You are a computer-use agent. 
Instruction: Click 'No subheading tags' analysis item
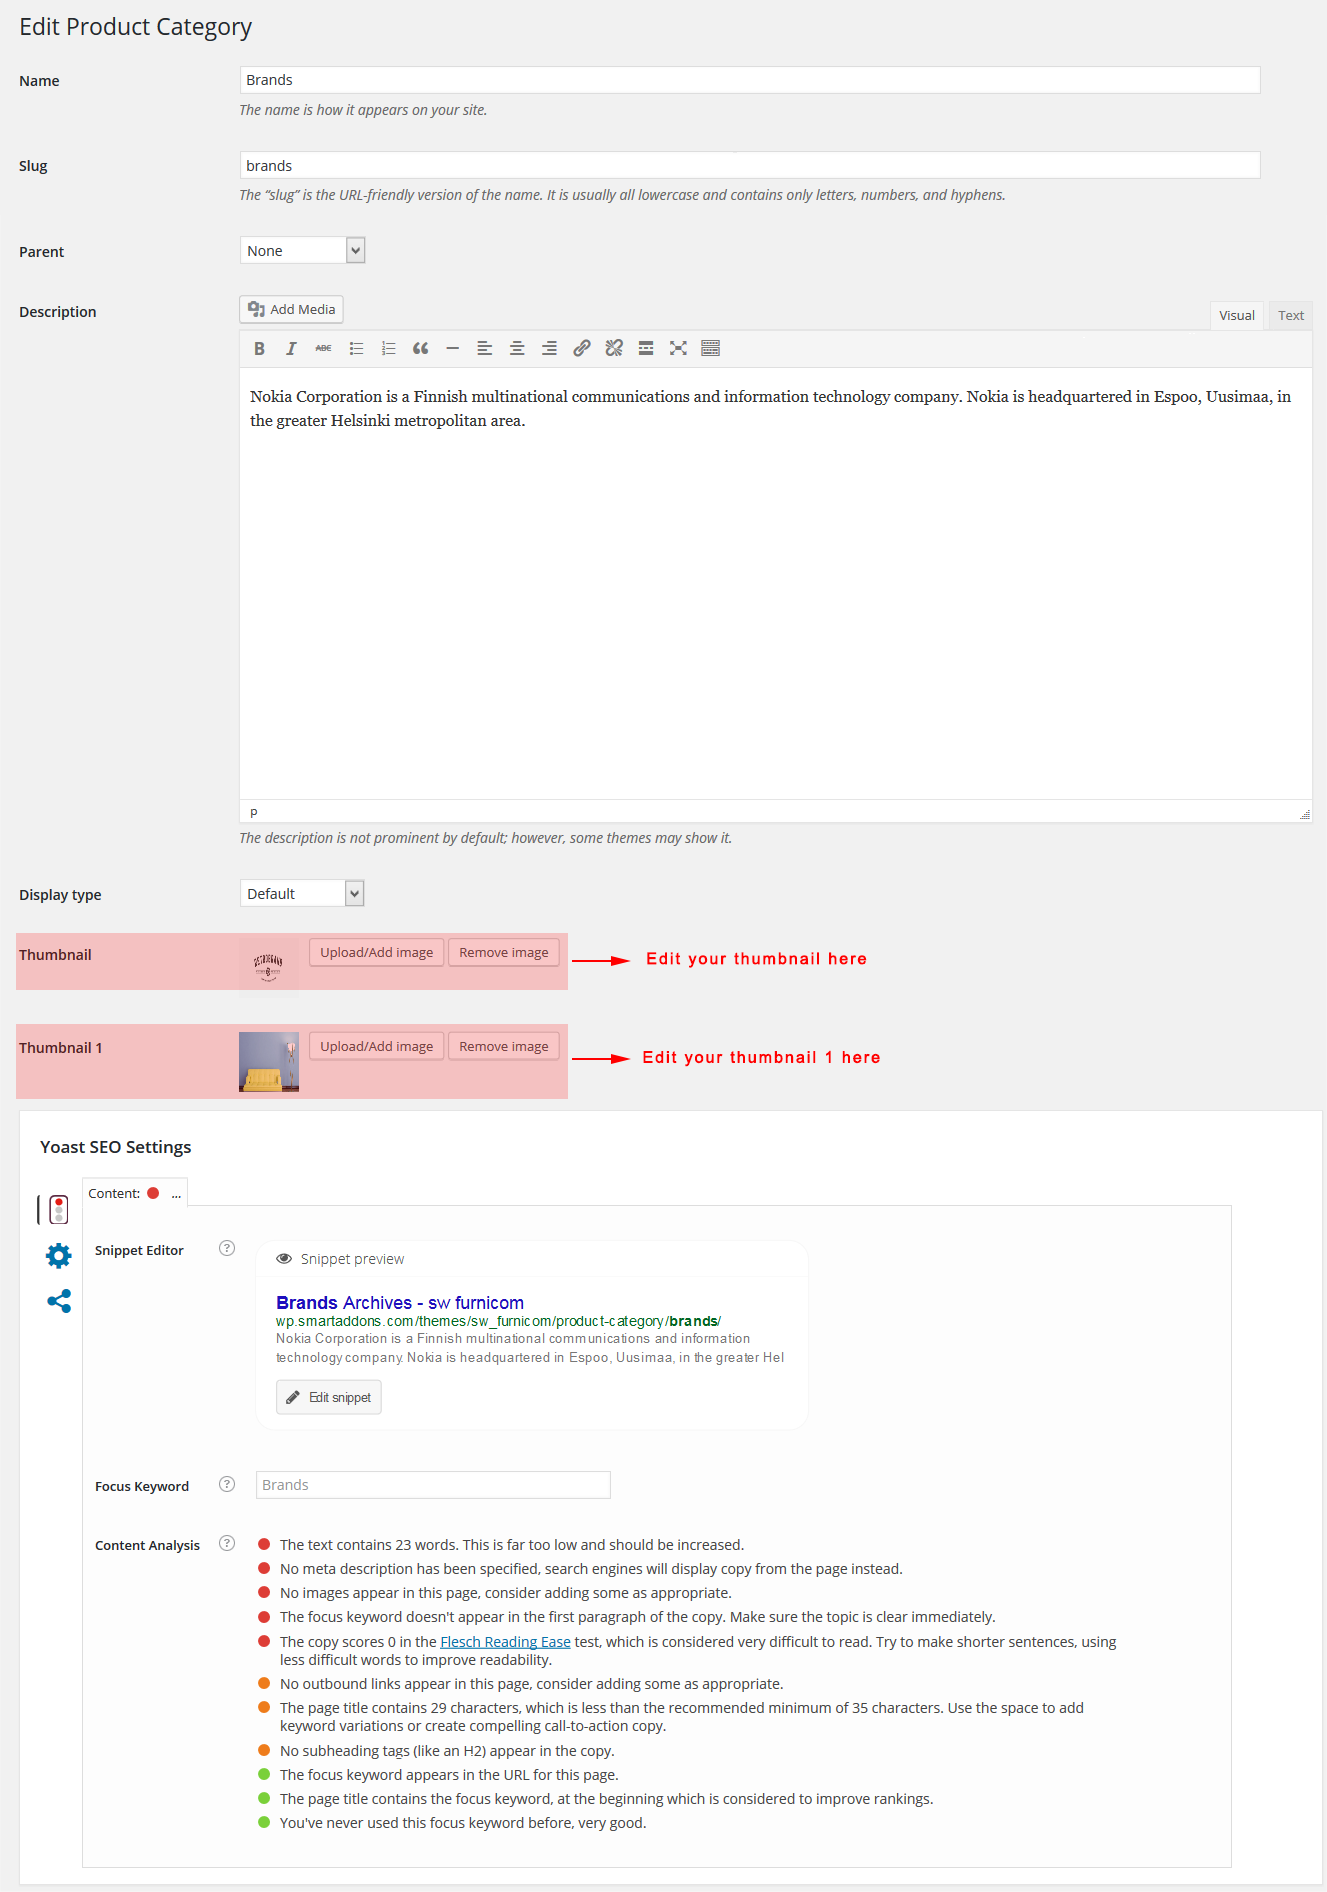click(x=447, y=1750)
